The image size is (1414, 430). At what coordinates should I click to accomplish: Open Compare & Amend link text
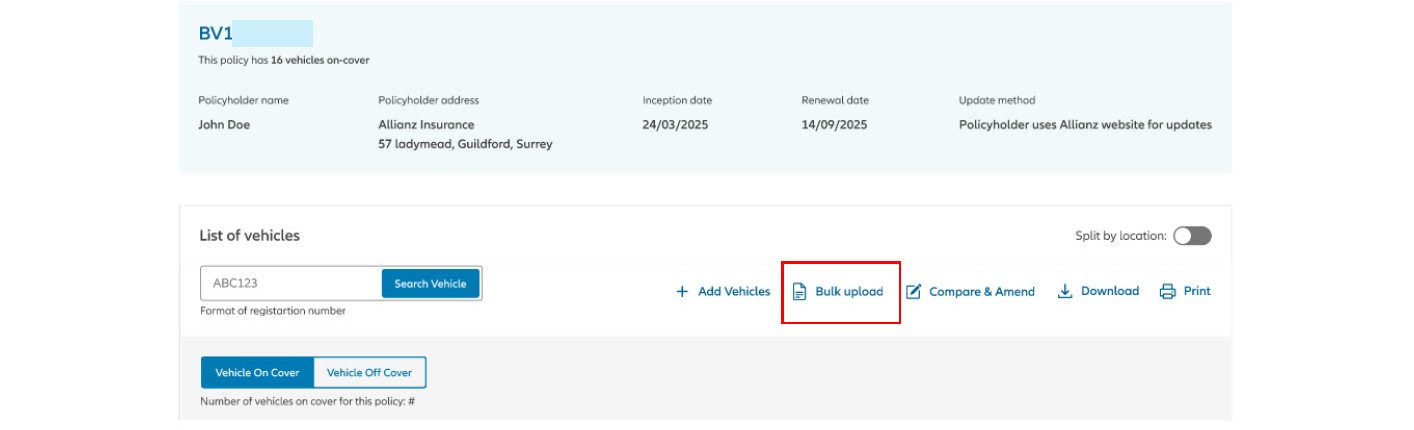[982, 292]
